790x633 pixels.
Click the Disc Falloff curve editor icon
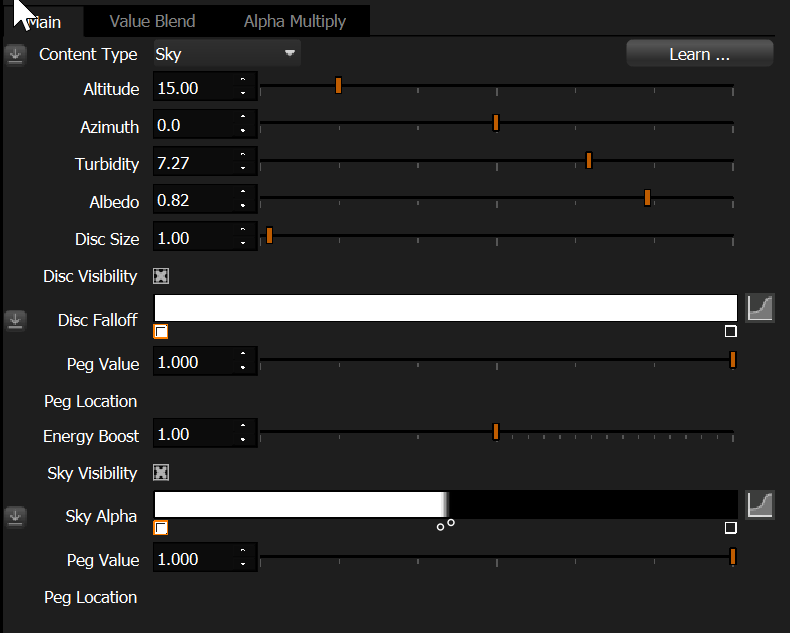(x=761, y=308)
